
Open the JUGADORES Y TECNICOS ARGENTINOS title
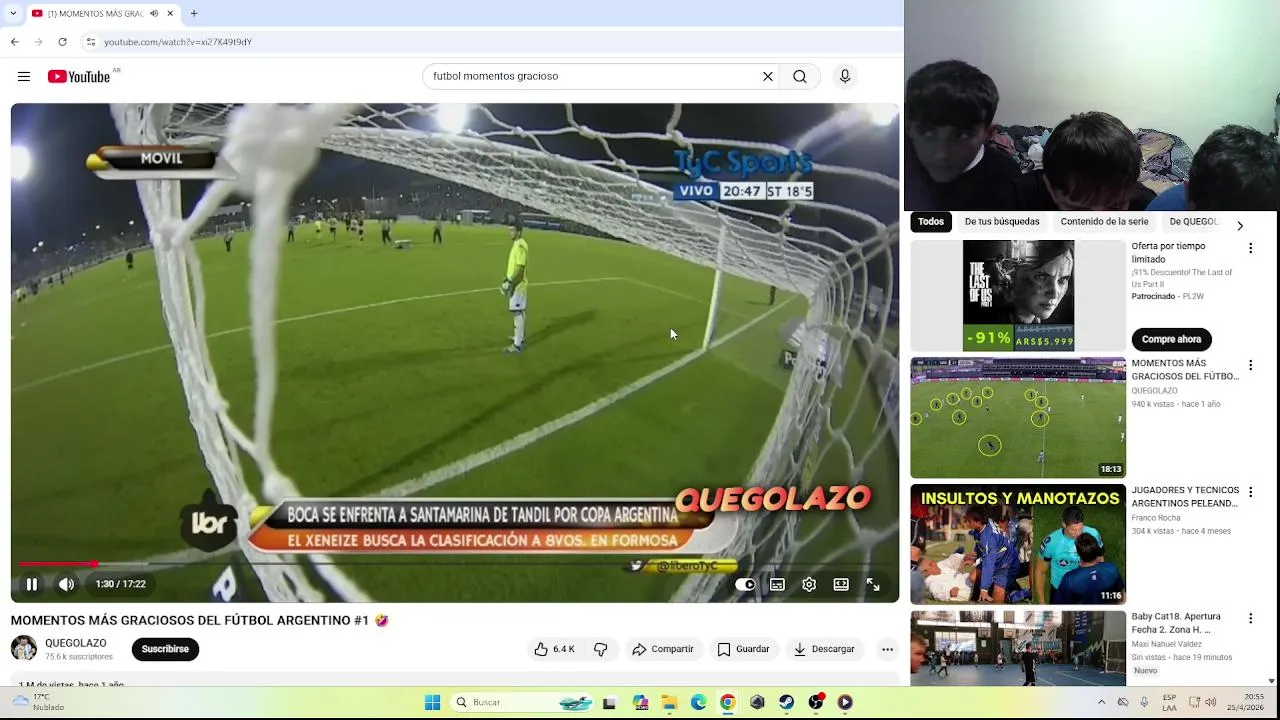coord(1185,497)
